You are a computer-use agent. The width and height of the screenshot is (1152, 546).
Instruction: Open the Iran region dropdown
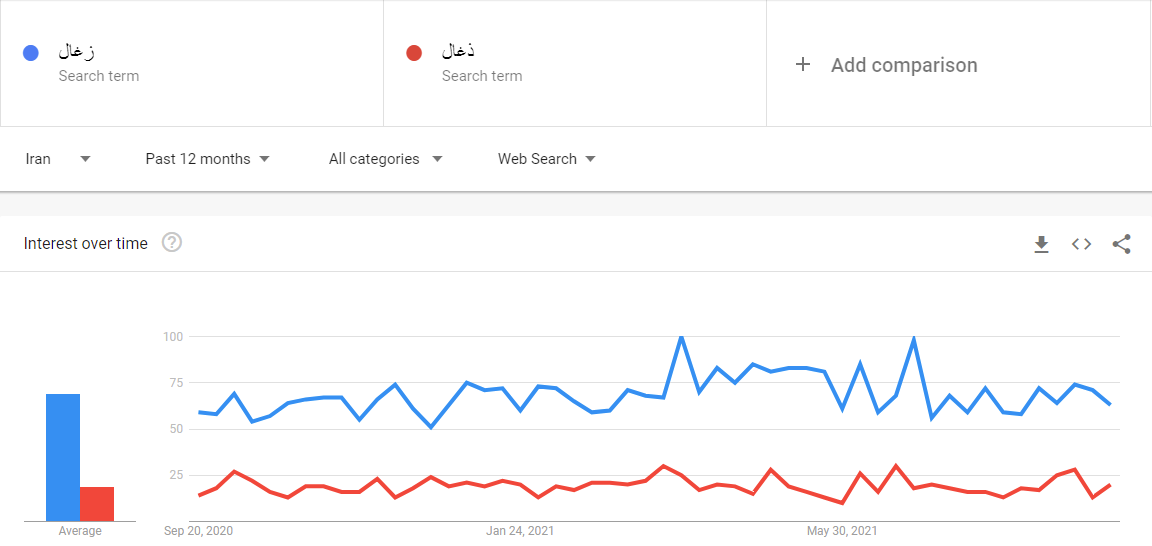pos(58,159)
